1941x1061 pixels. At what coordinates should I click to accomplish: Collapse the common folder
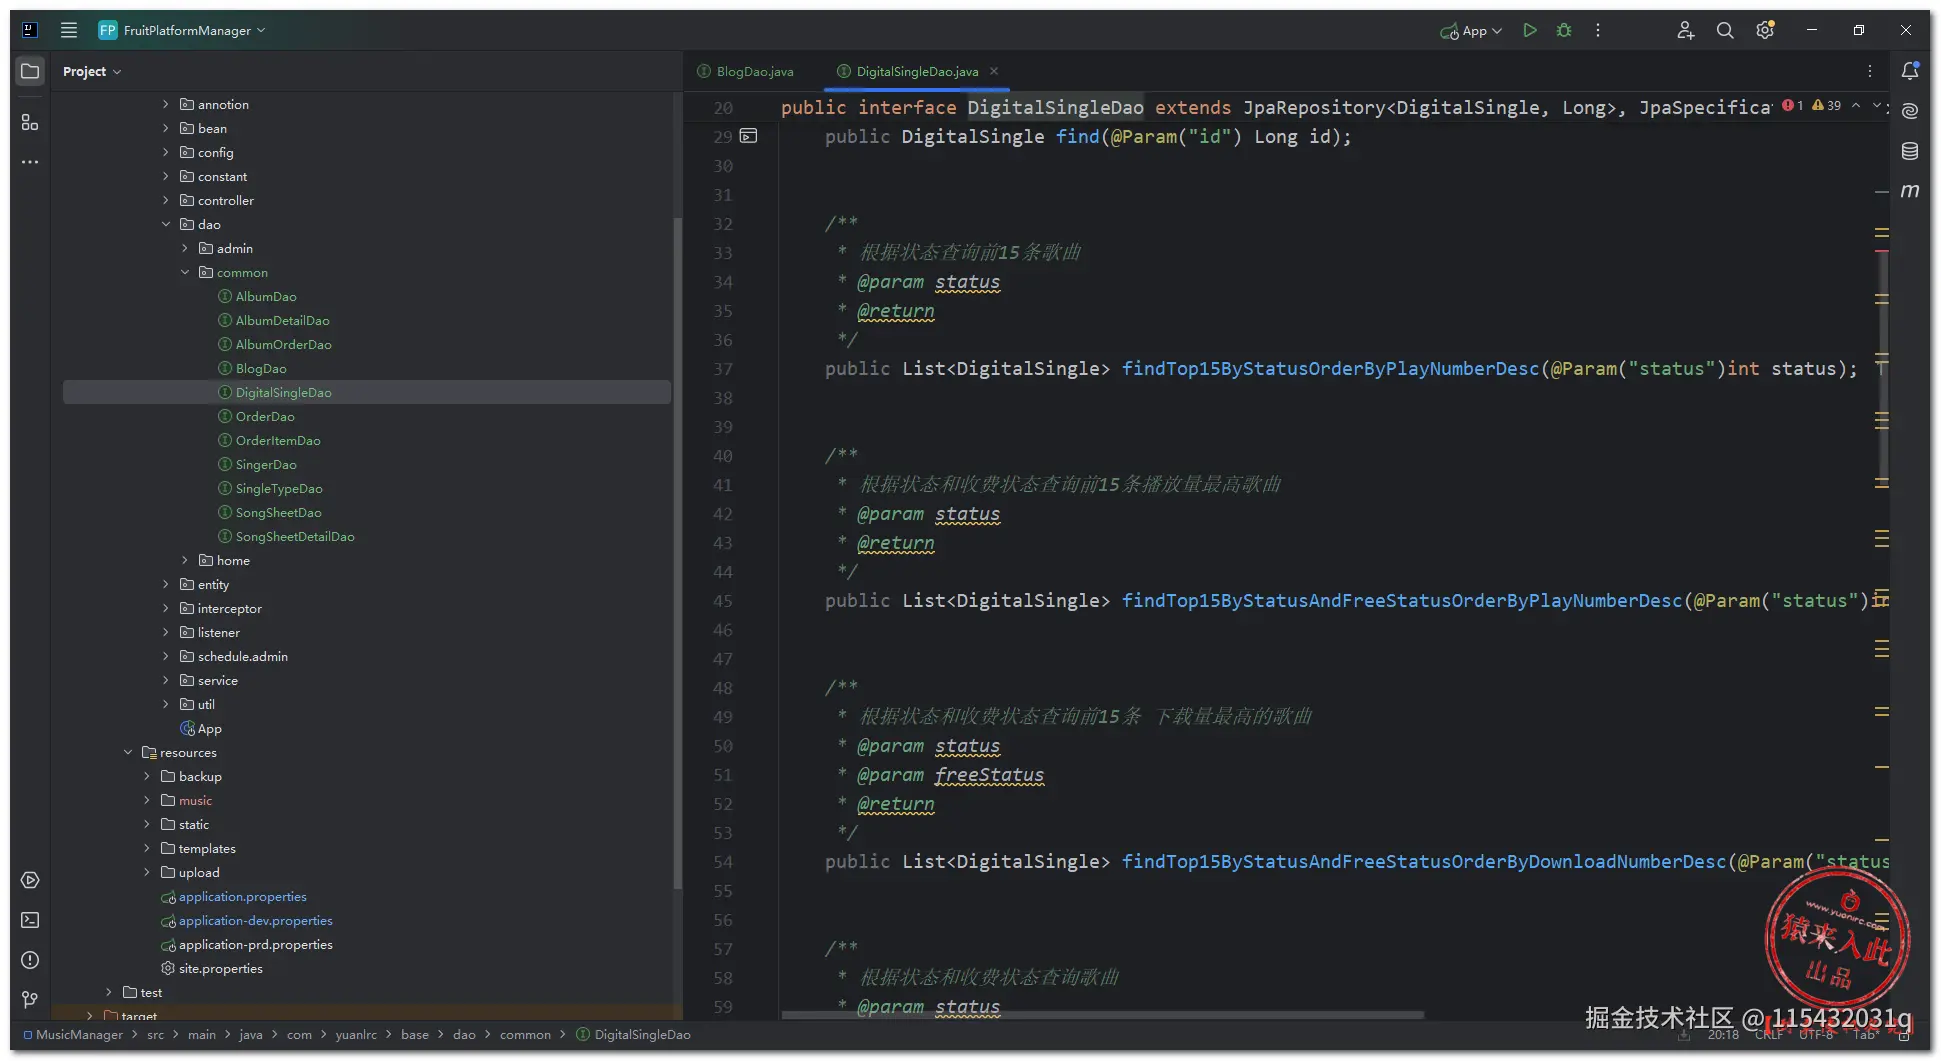click(185, 272)
